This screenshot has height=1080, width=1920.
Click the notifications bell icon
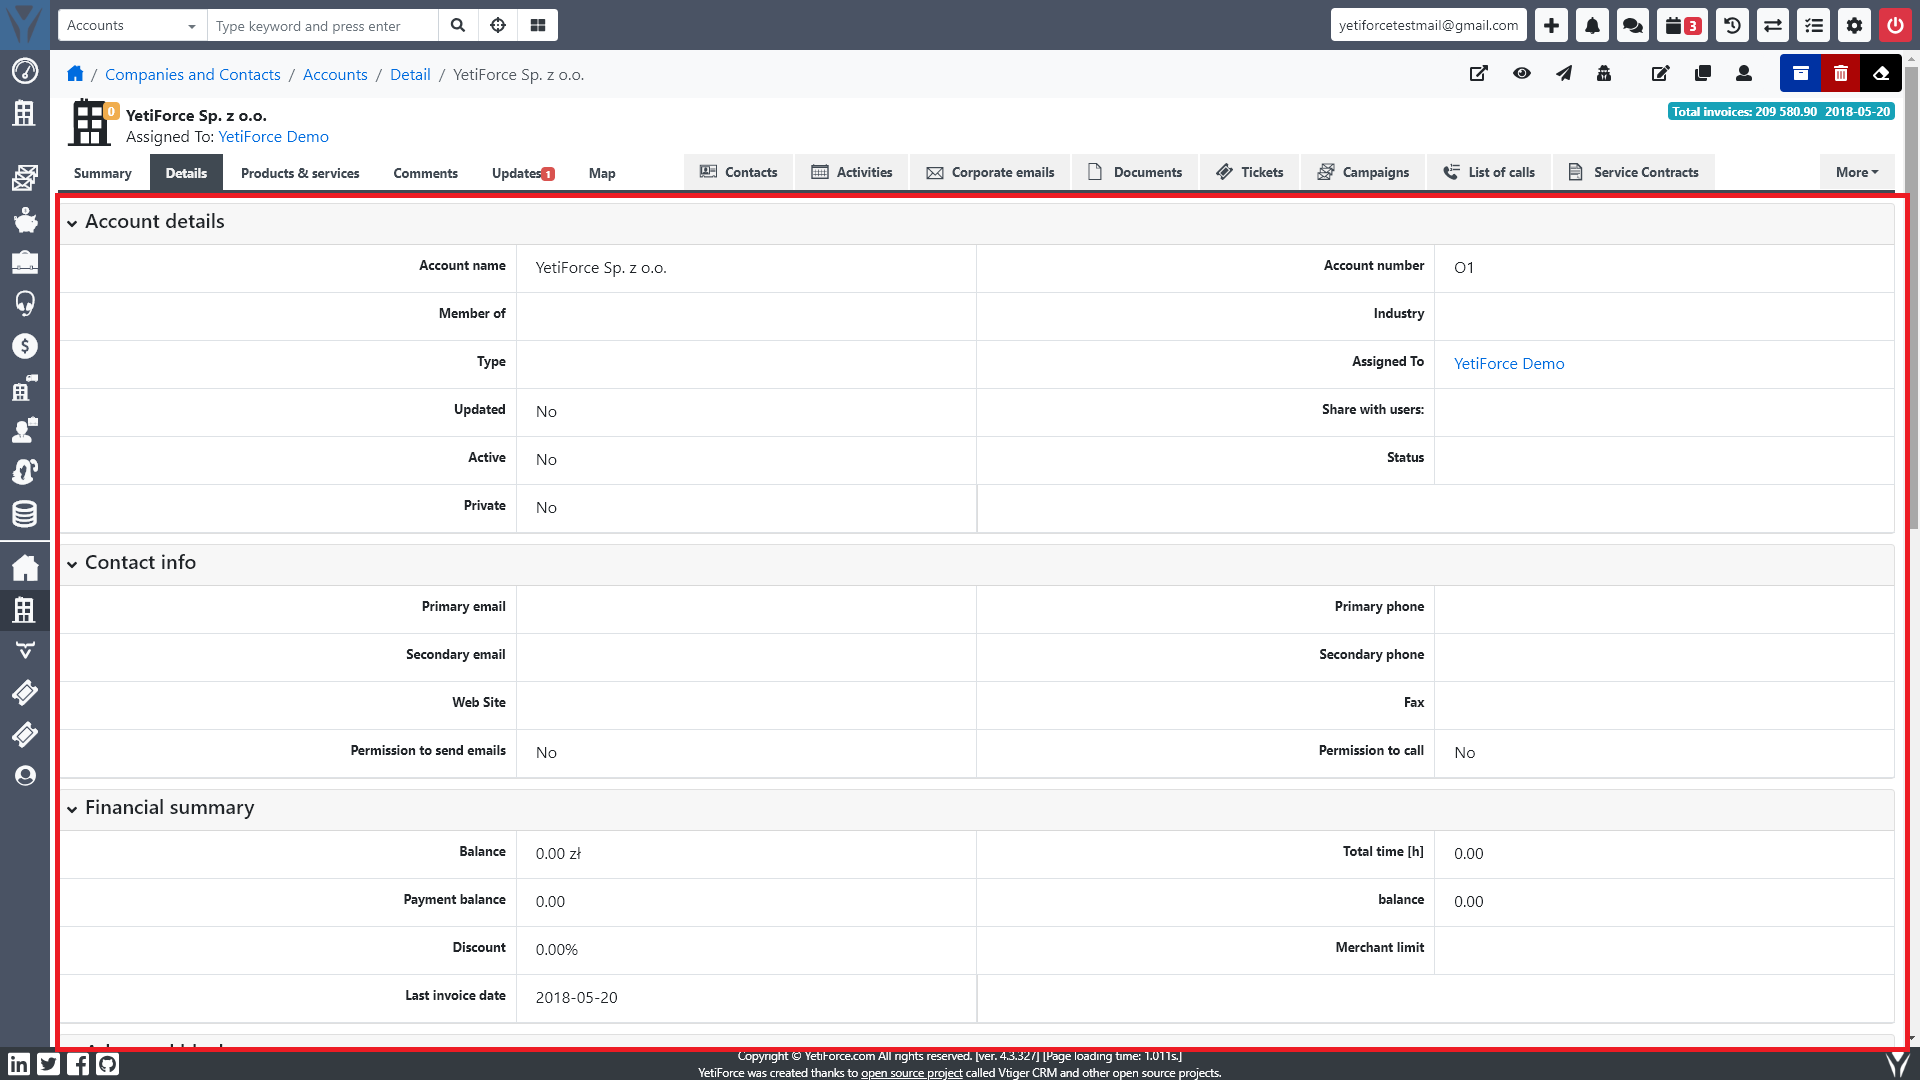(x=1592, y=26)
